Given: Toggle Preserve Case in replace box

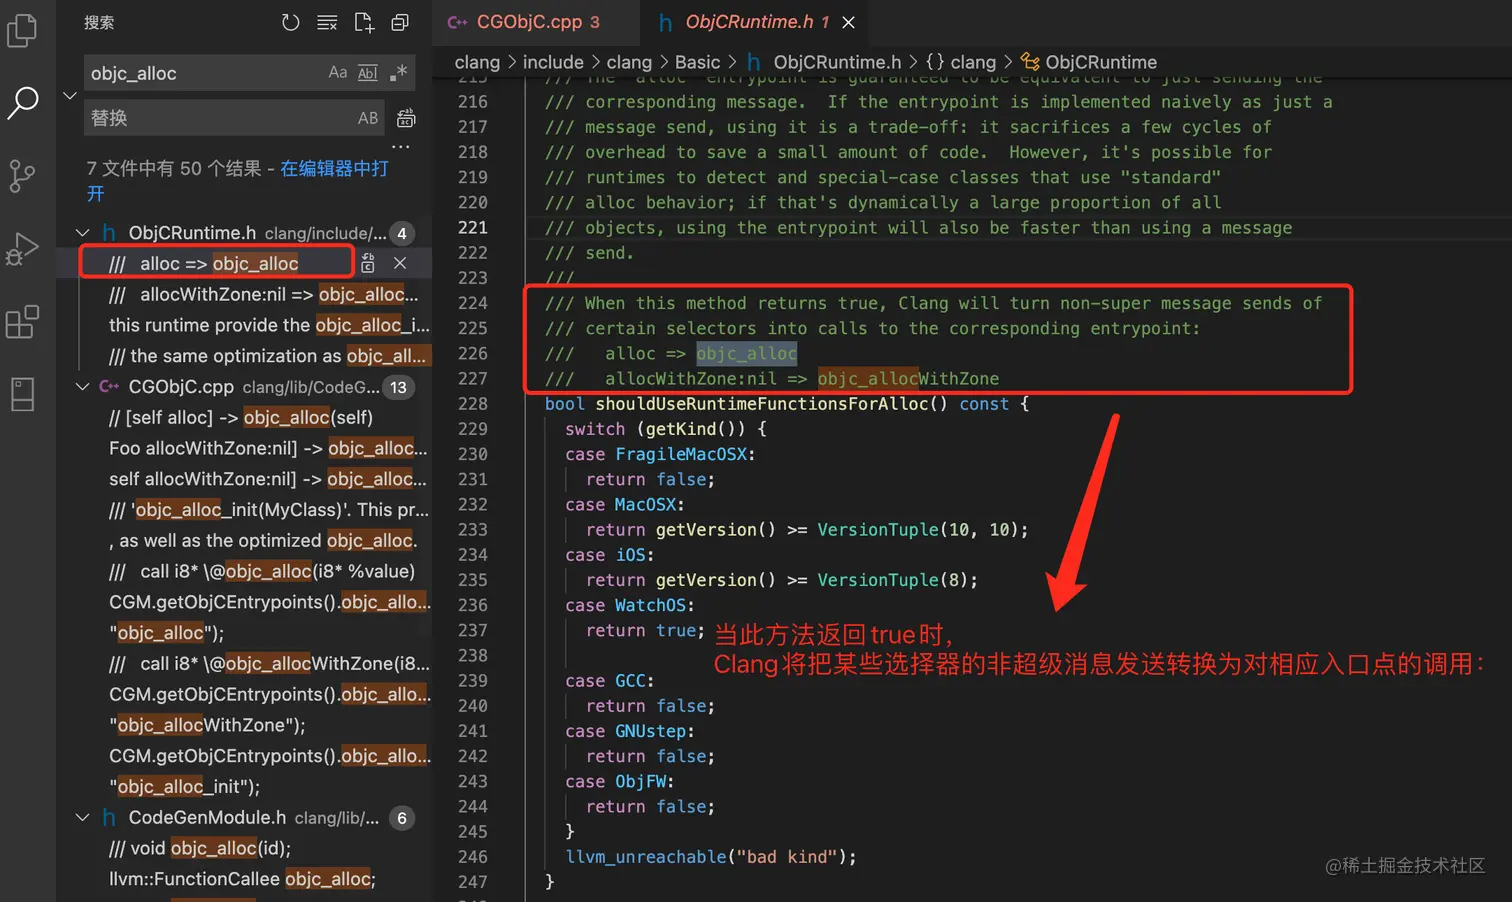Looking at the screenshot, I should 368,118.
